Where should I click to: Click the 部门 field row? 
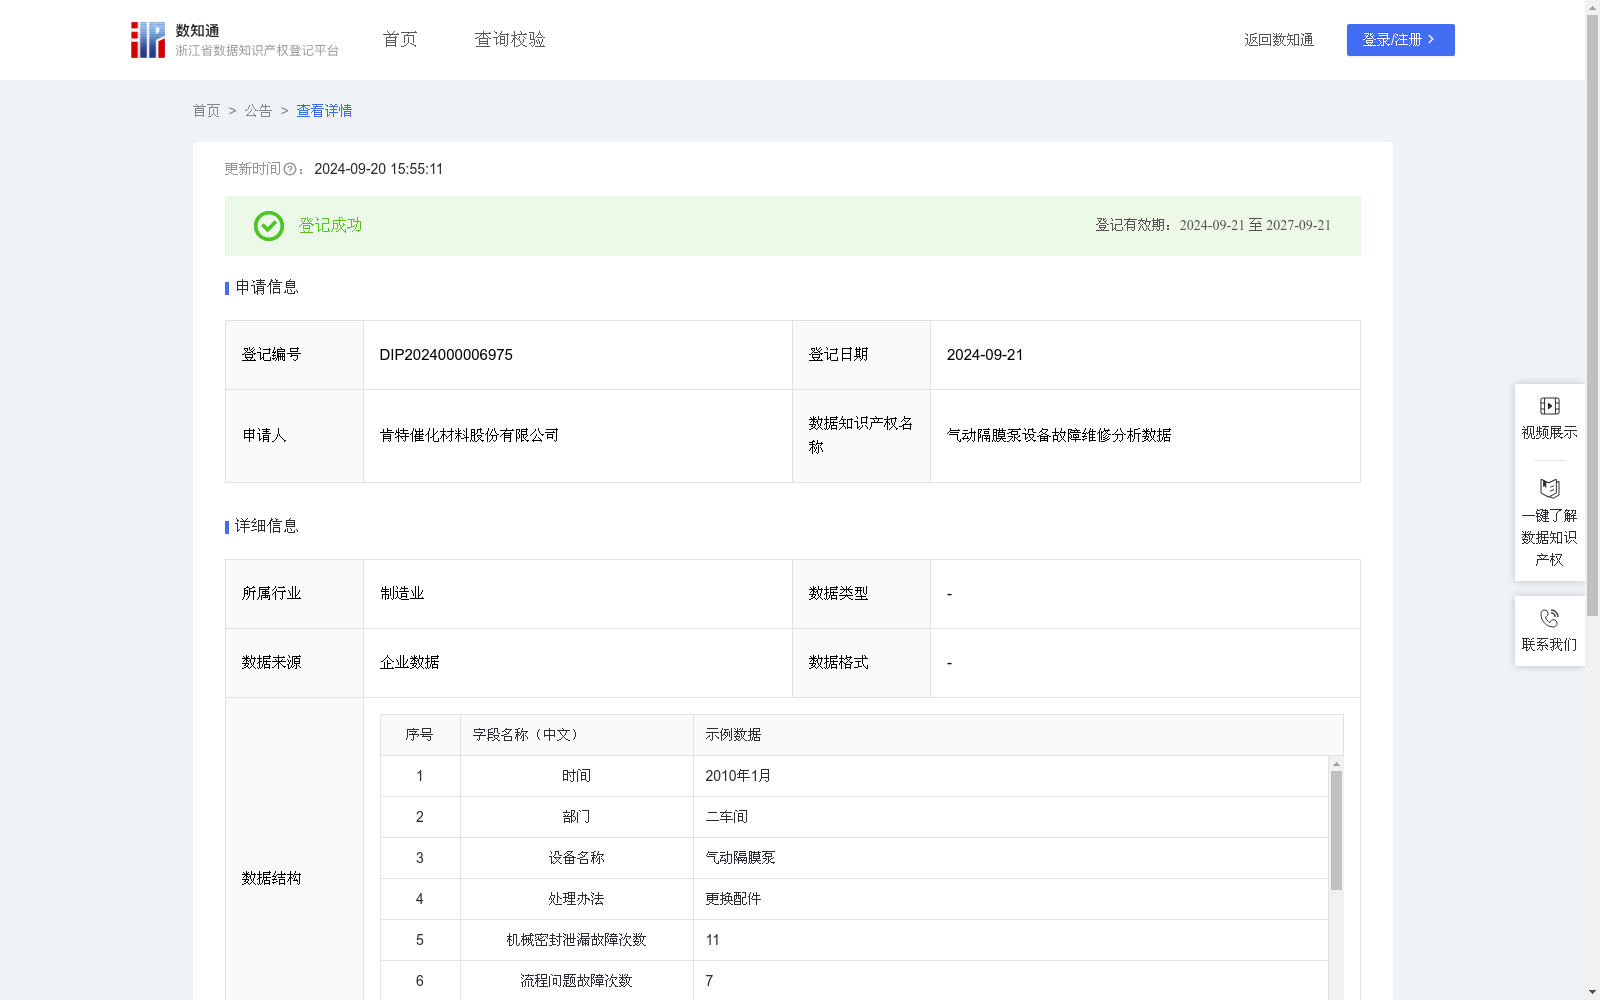[854, 817]
